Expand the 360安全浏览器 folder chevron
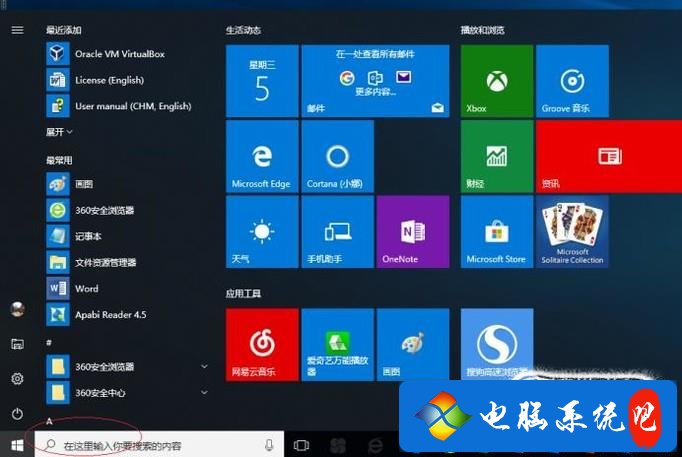Image resolution: width=682 pixels, height=457 pixels. [x=204, y=367]
